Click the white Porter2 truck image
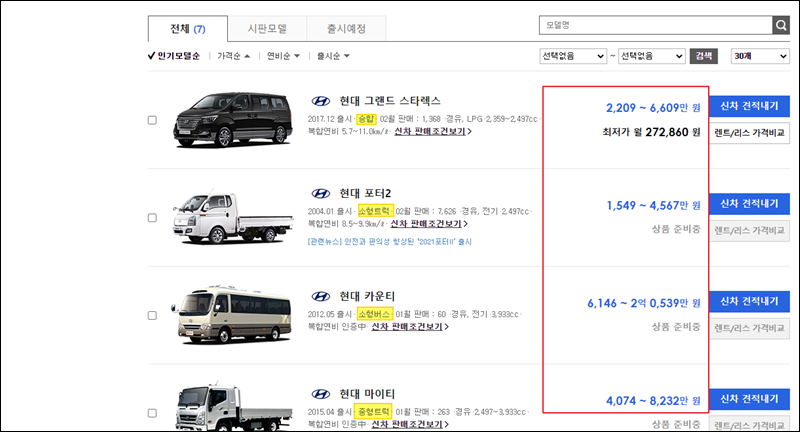800x432 pixels. pos(233,217)
